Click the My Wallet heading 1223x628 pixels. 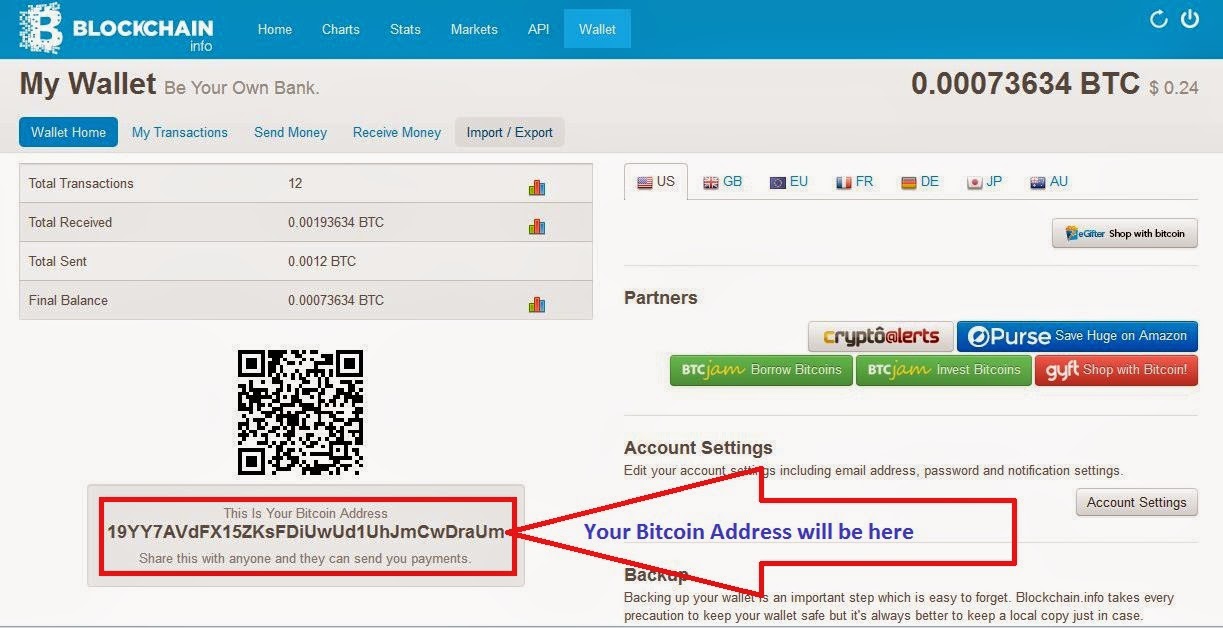(x=88, y=84)
